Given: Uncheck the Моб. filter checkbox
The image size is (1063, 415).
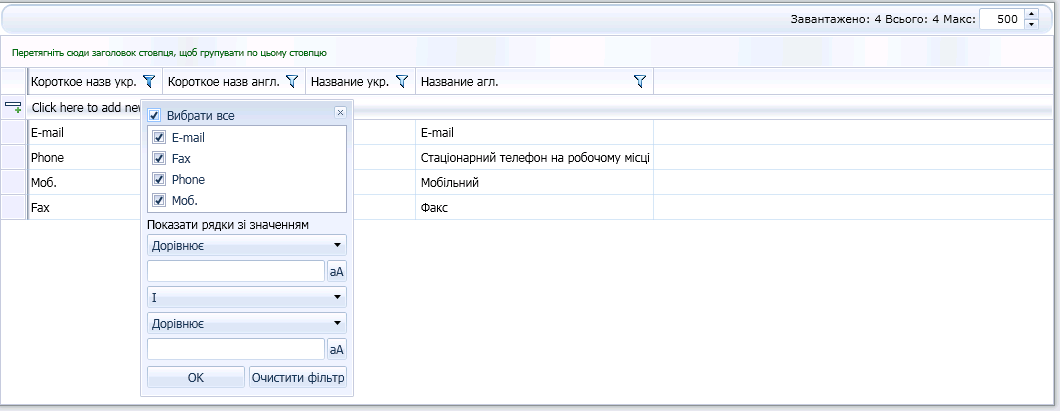Looking at the screenshot, I should click(x=159, y=201).
